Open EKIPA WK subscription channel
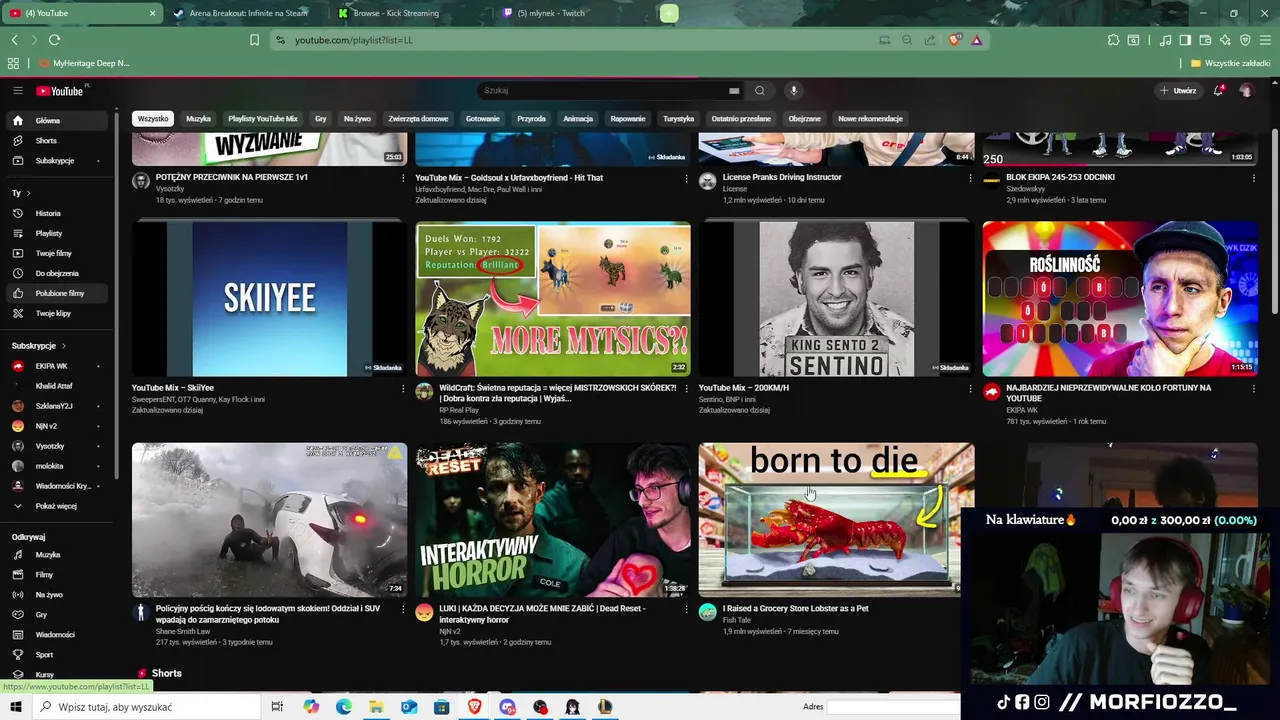 pos(58,366)
